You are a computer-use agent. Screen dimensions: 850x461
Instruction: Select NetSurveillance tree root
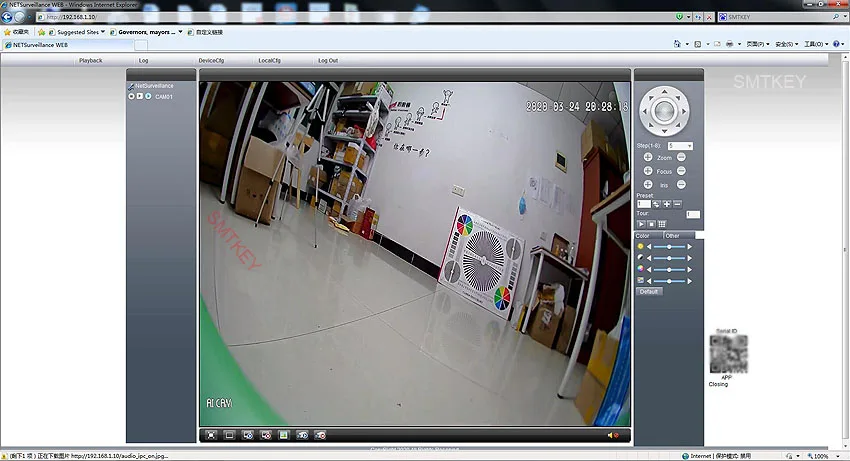[x=154, y=86]
